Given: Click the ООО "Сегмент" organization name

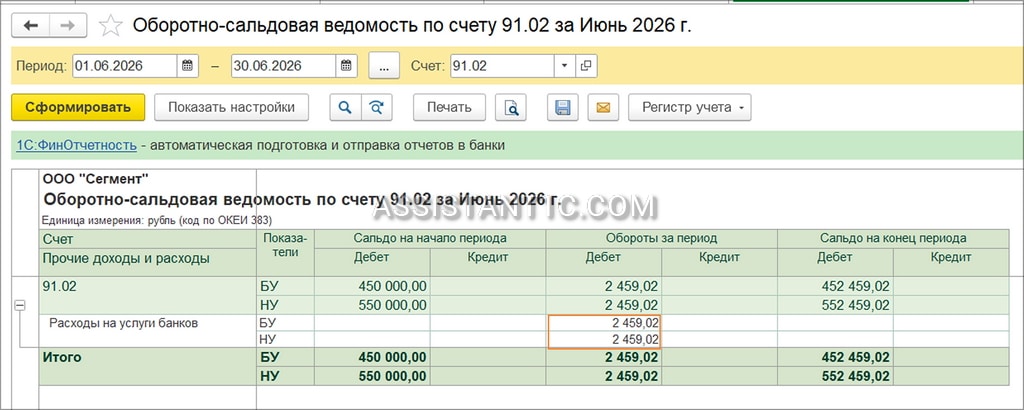Looking at the screenshot, I should point(95,178).
